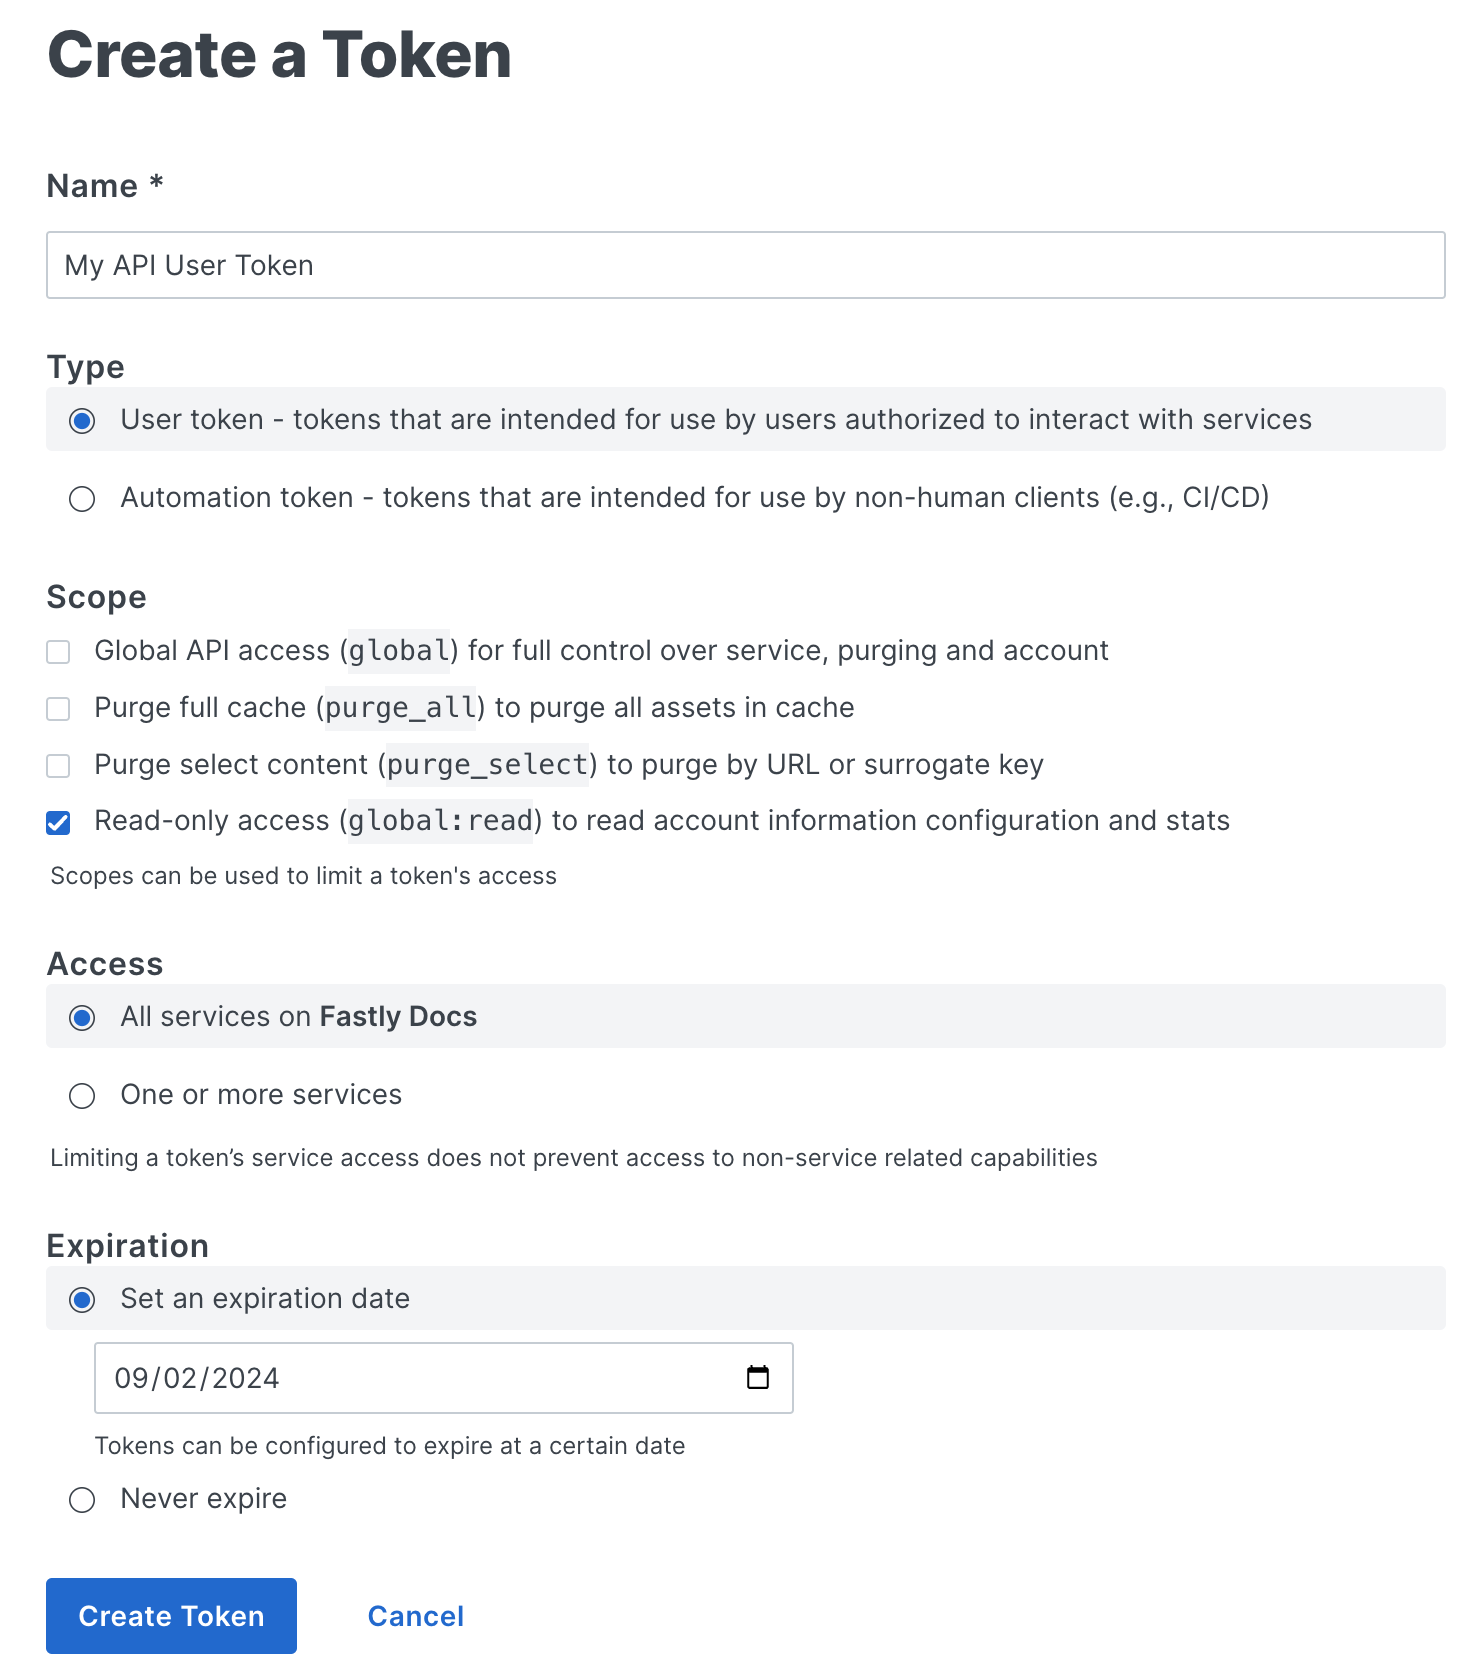Enable Global API access scope
Screen dimensions: 1472x1678
tap(58, 651)
